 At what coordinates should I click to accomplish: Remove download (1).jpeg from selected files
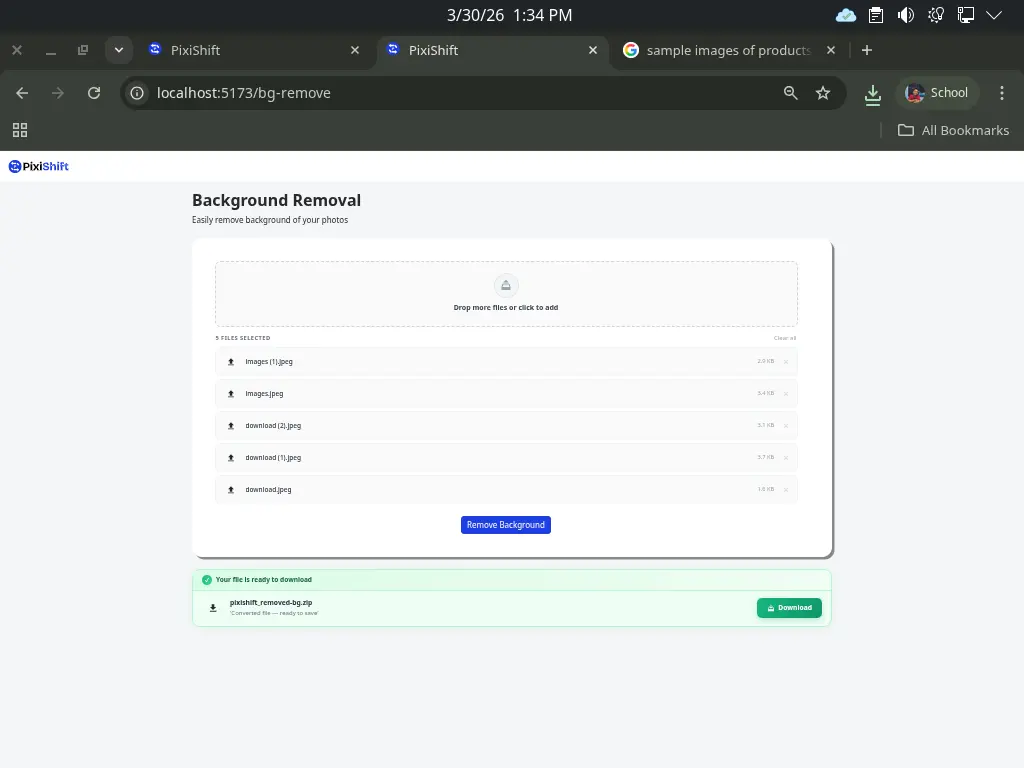click(x=786, y=458)
